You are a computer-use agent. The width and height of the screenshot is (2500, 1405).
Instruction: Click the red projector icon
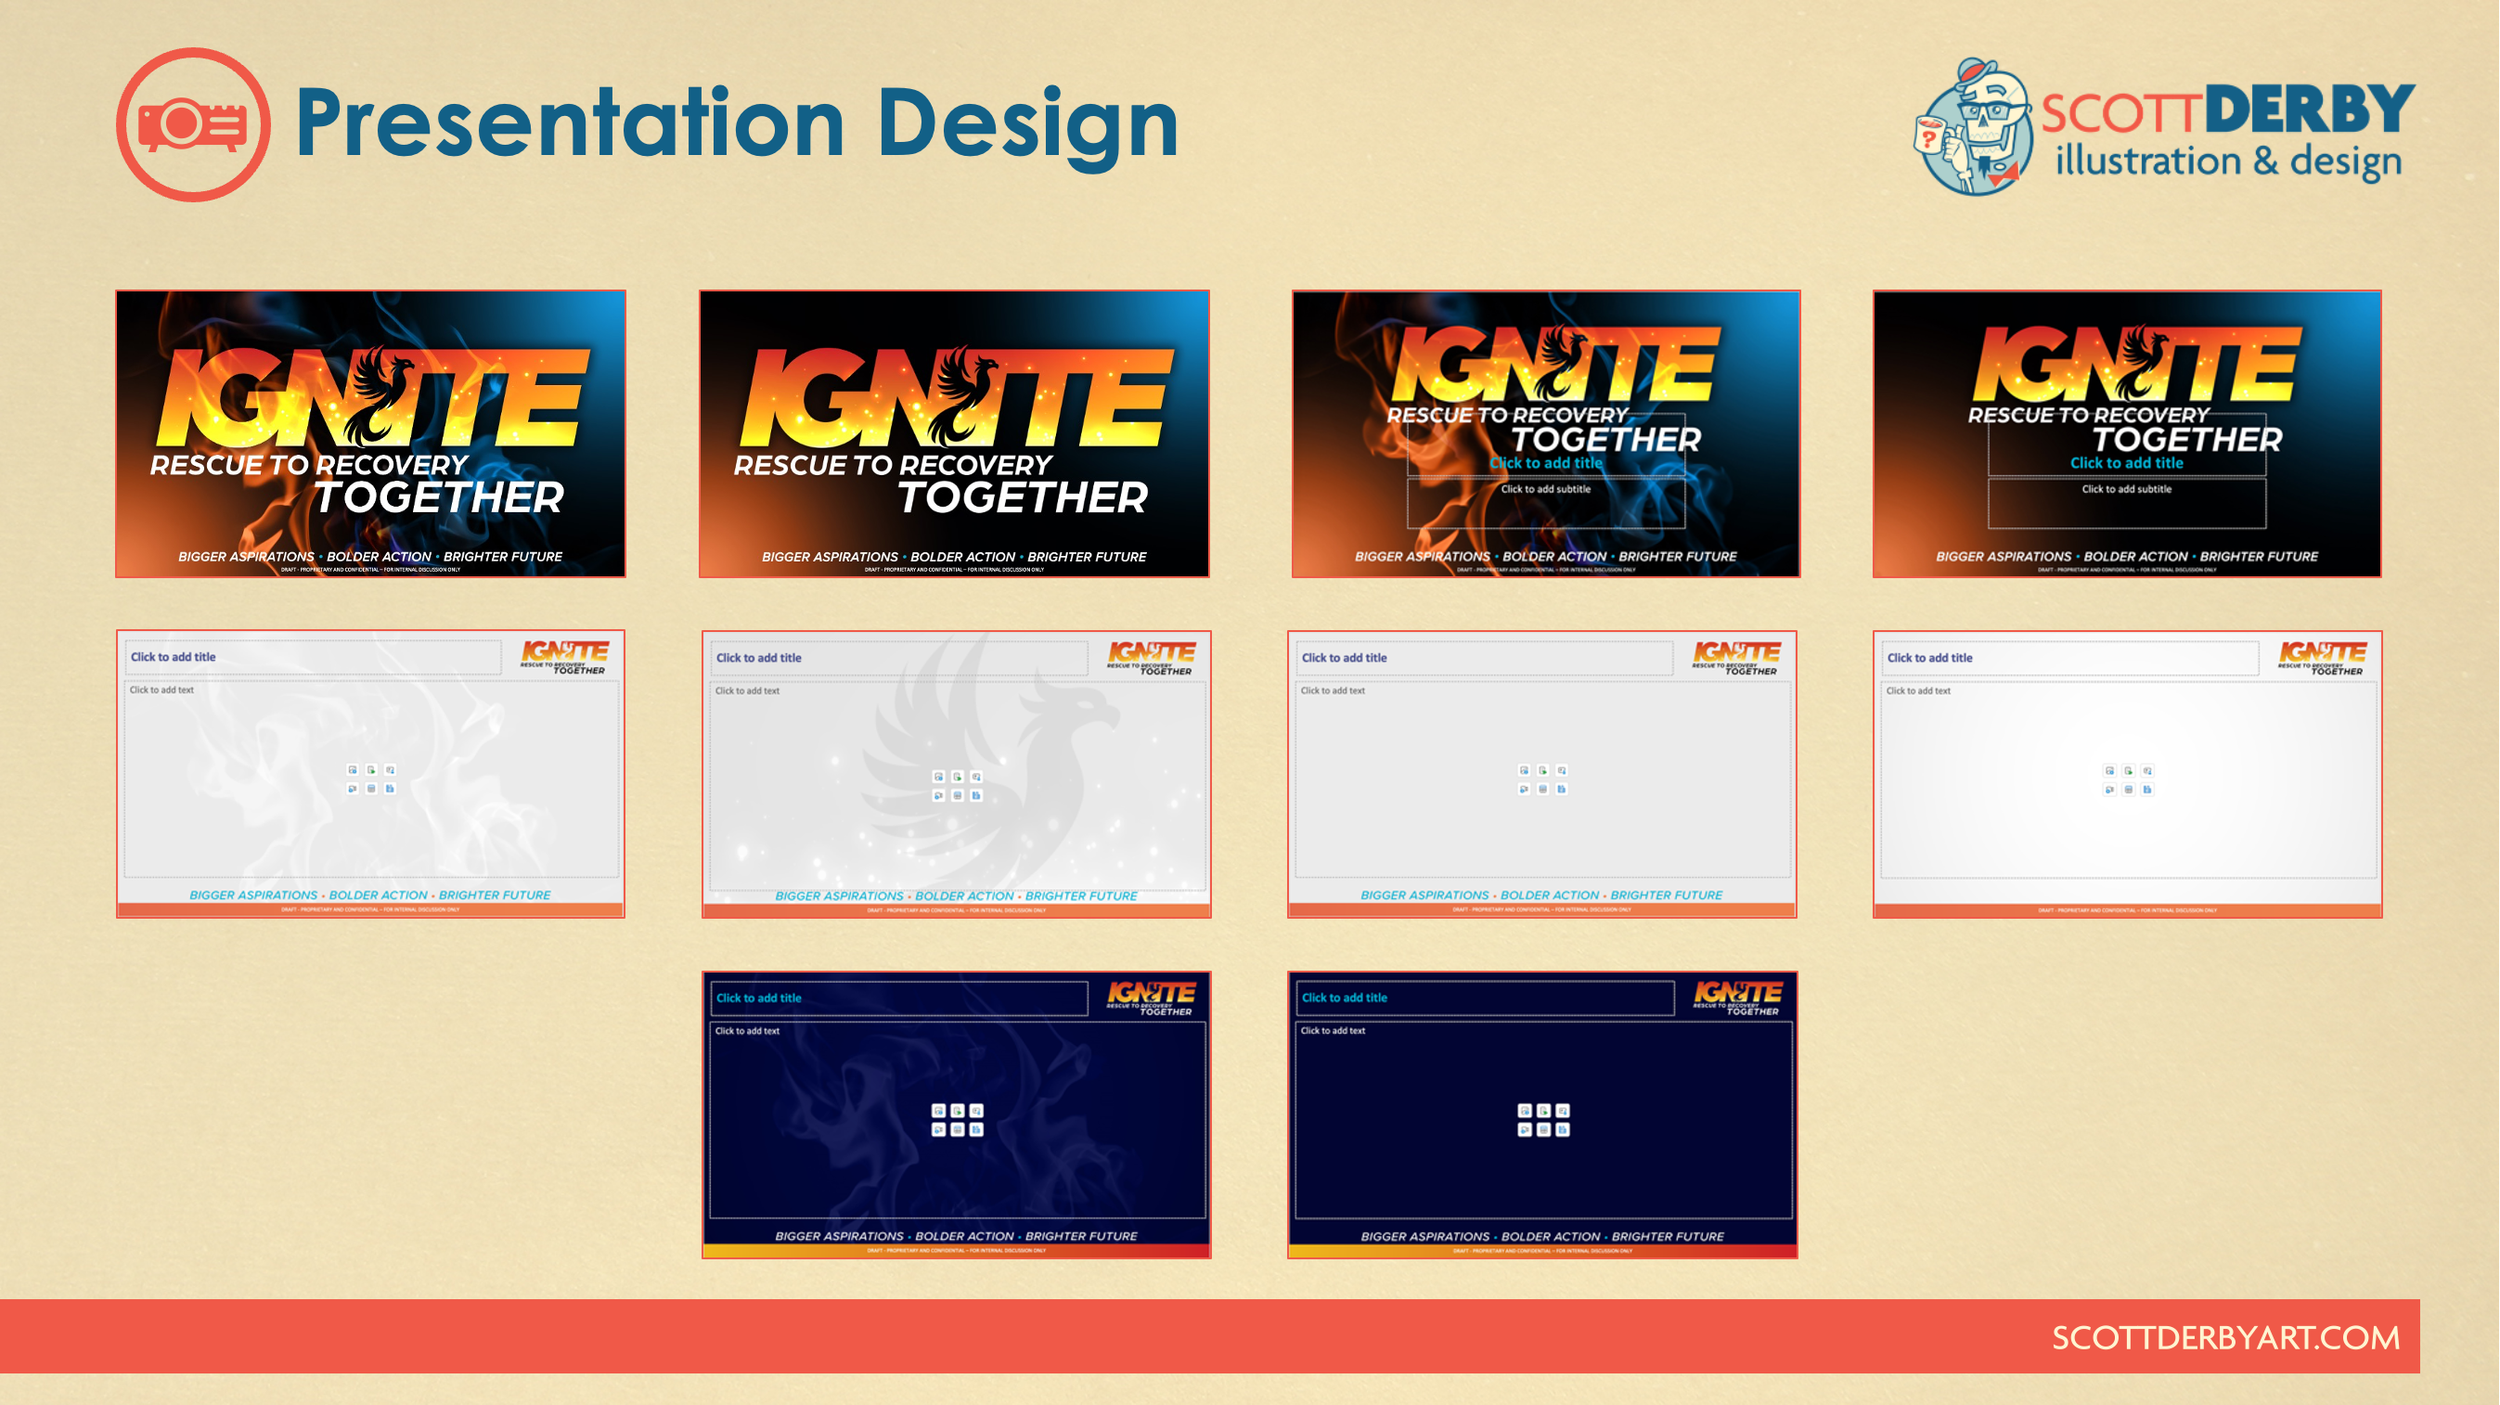coord(192,125)
